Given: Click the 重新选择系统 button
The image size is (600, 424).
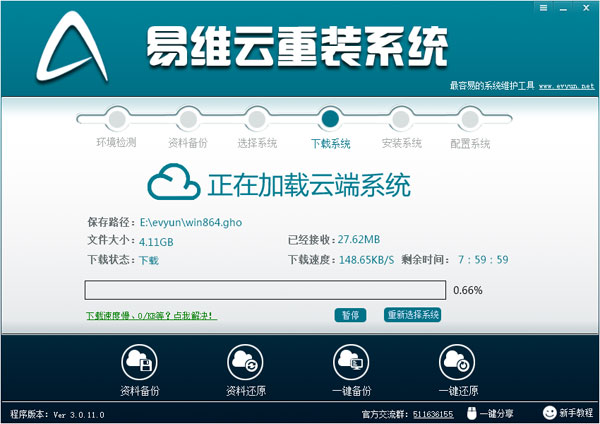Looking at the screenshot, I should point(412,315).
